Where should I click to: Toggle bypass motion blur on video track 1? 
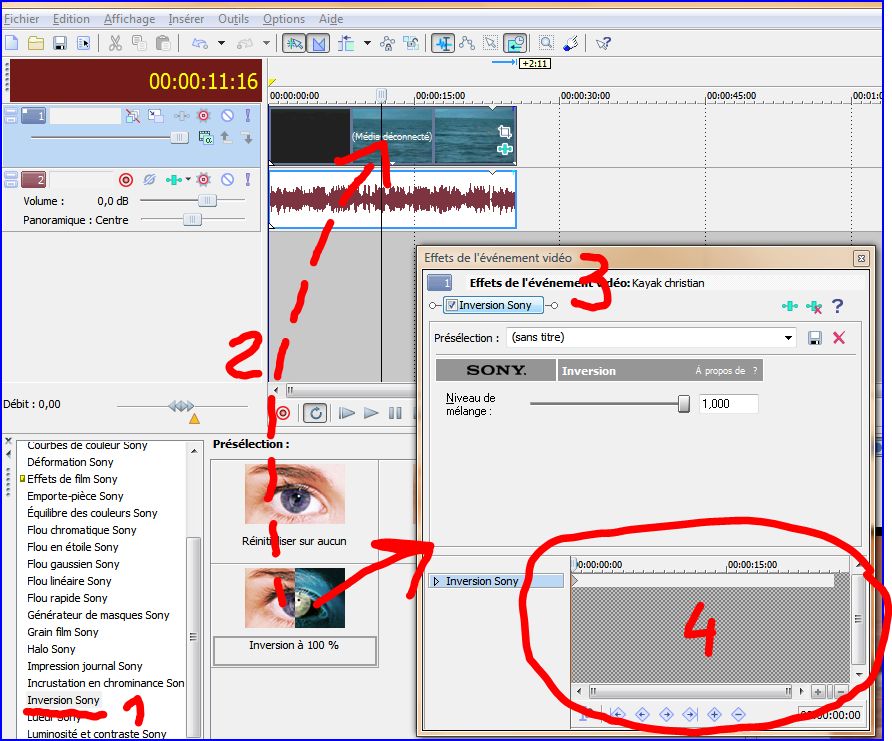tap(133, 116)
